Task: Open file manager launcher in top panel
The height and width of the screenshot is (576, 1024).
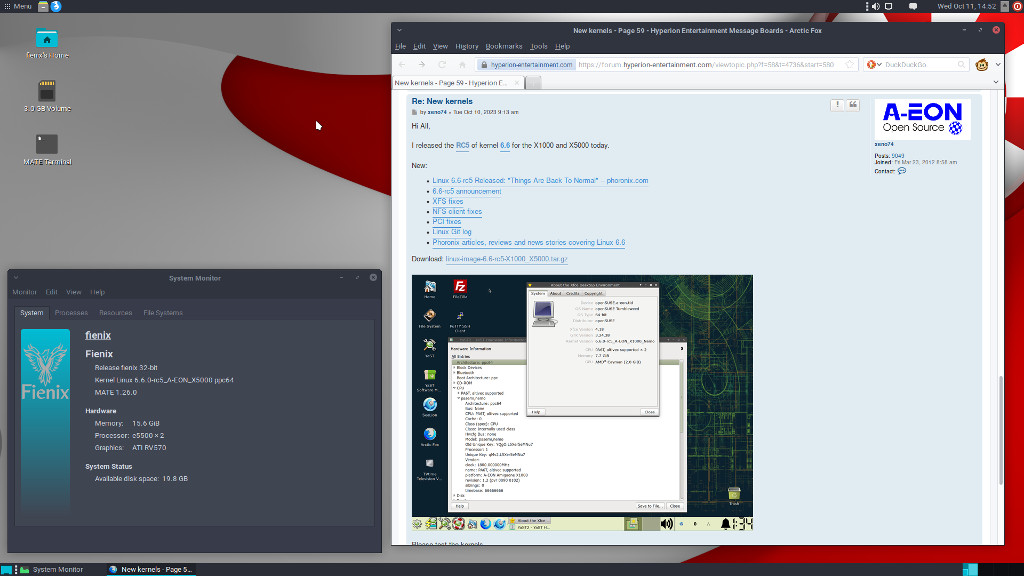Action: [x=43, y=6]
